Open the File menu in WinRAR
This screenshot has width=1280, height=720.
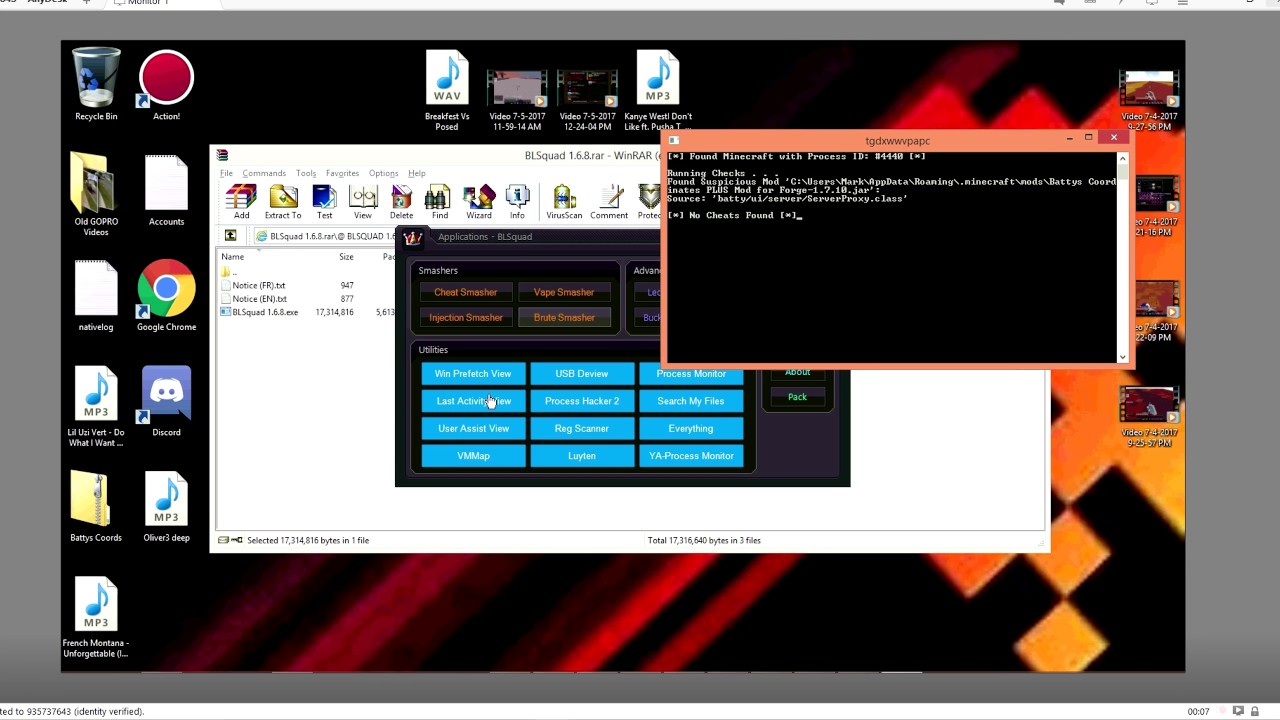(227, 173)
